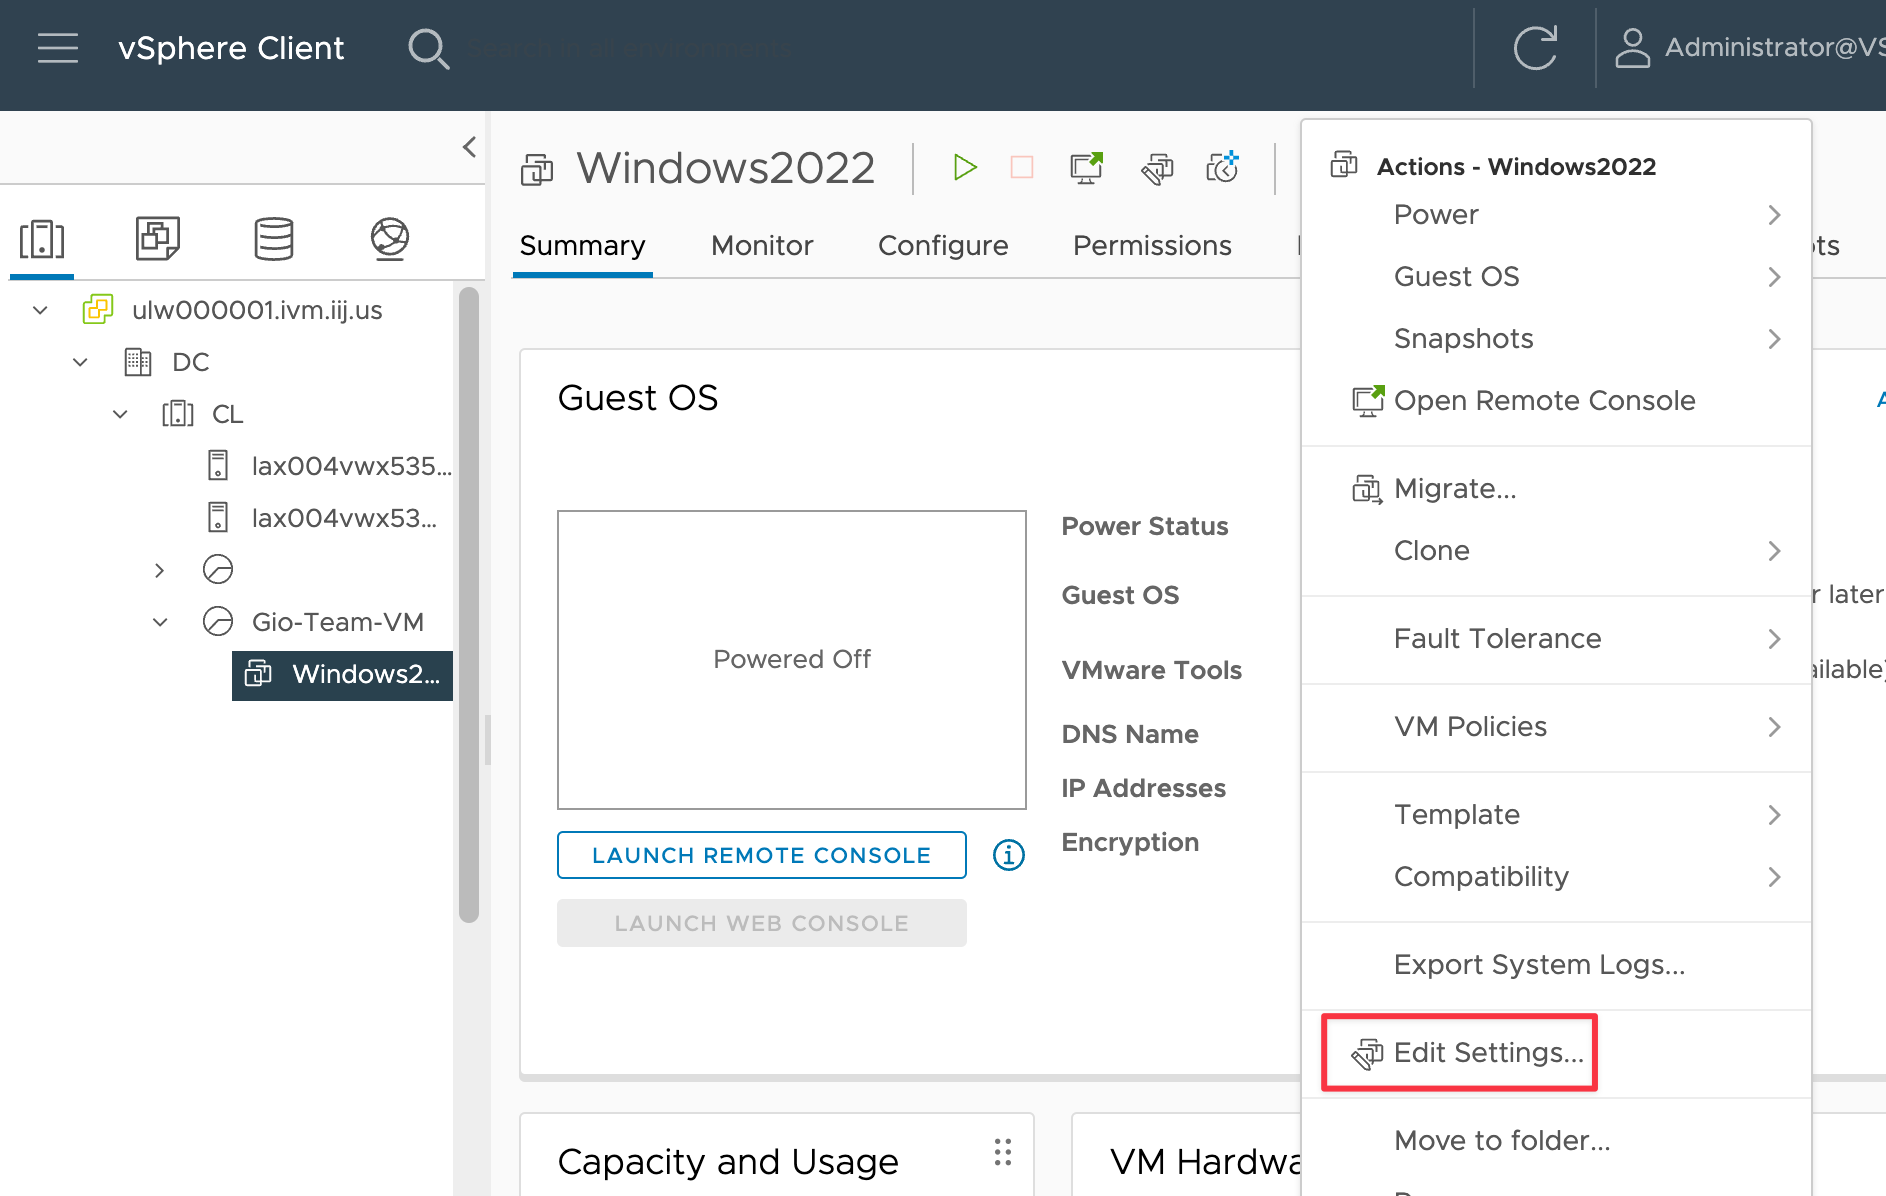Open the Configure tab
1886x1196 pixels.
(x=943, y=246)
